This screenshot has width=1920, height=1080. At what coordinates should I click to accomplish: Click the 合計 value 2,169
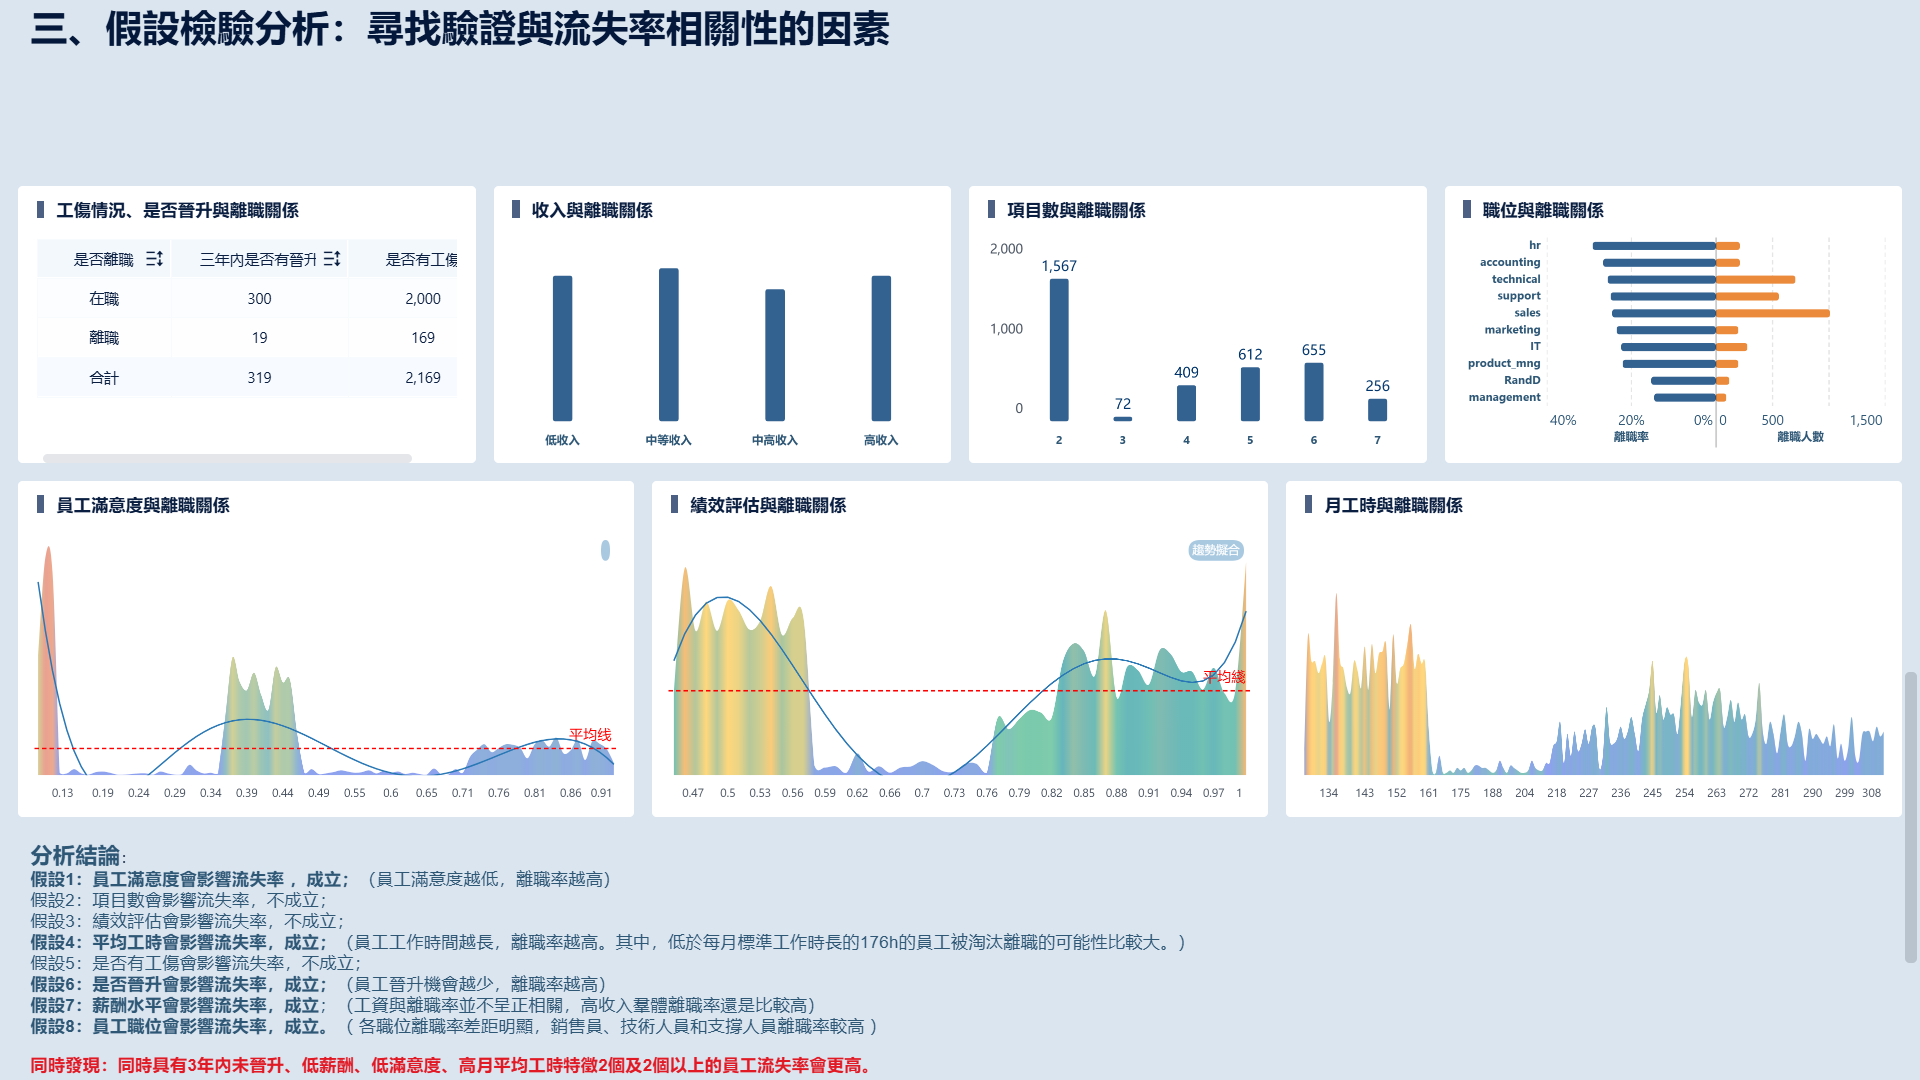(x=423, y=378)
